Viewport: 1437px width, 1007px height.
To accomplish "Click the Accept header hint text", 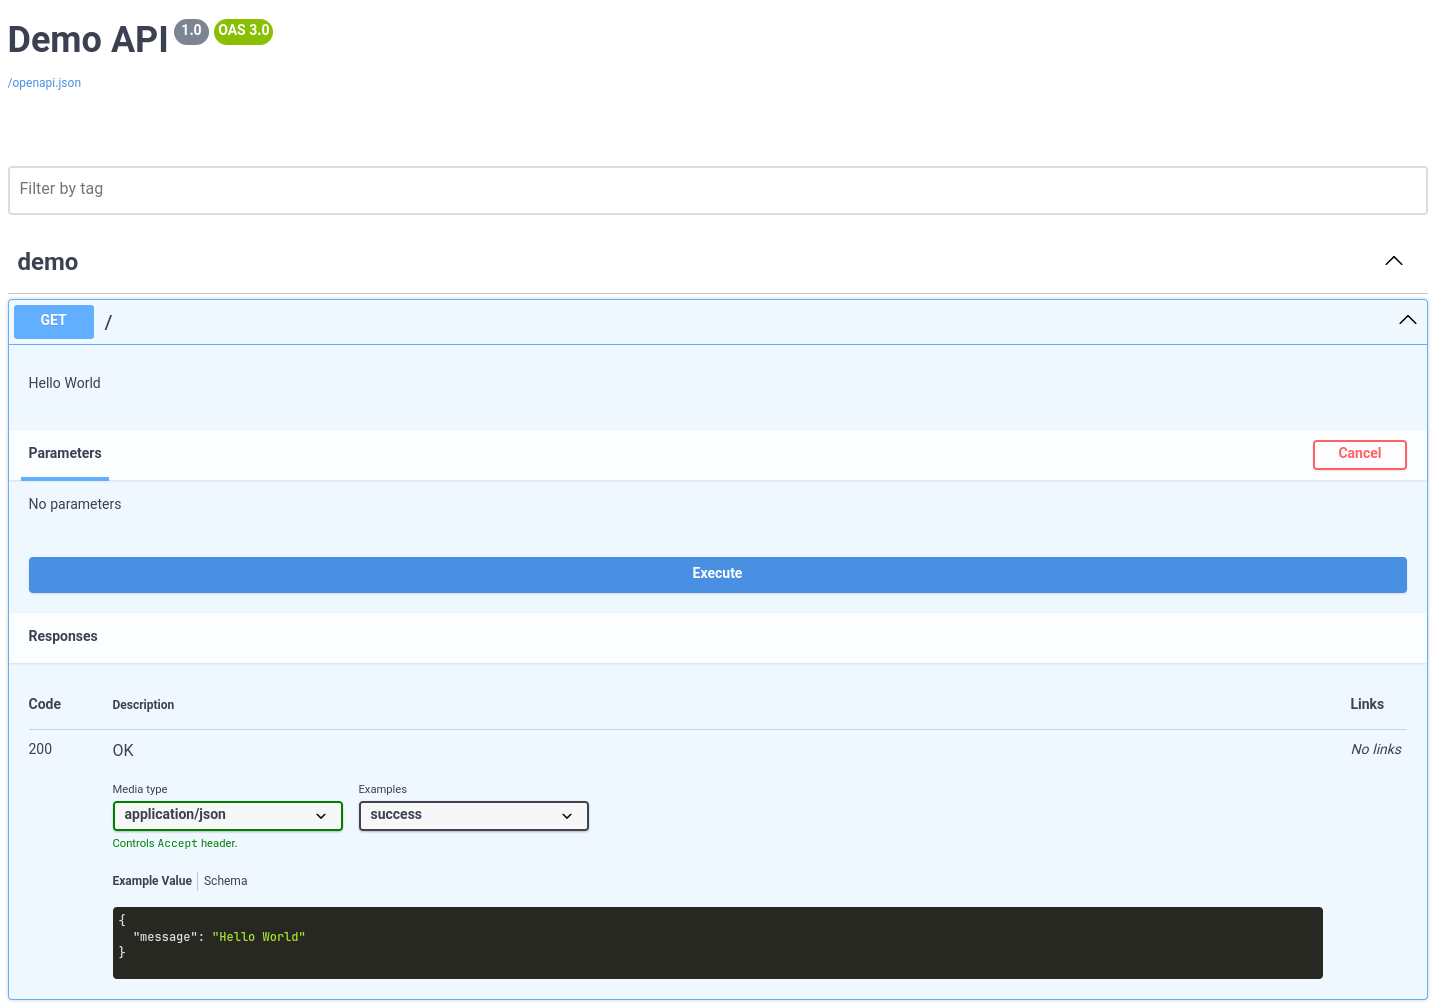I will pyautogui.click(x=175, y=843).
